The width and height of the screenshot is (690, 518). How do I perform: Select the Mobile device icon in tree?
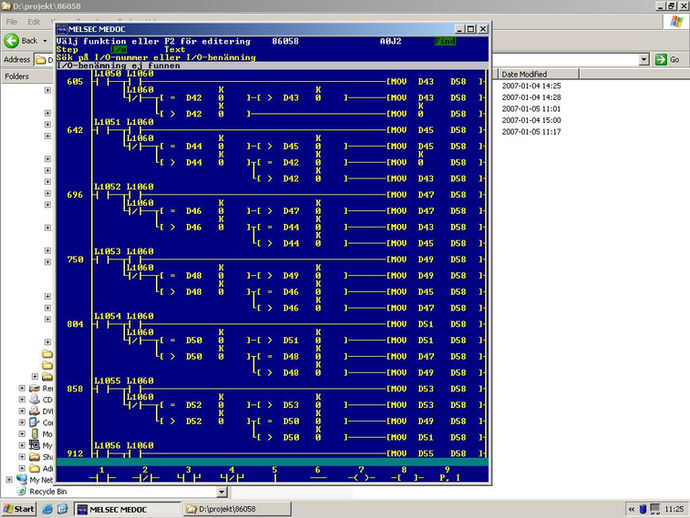coord(34,434)
